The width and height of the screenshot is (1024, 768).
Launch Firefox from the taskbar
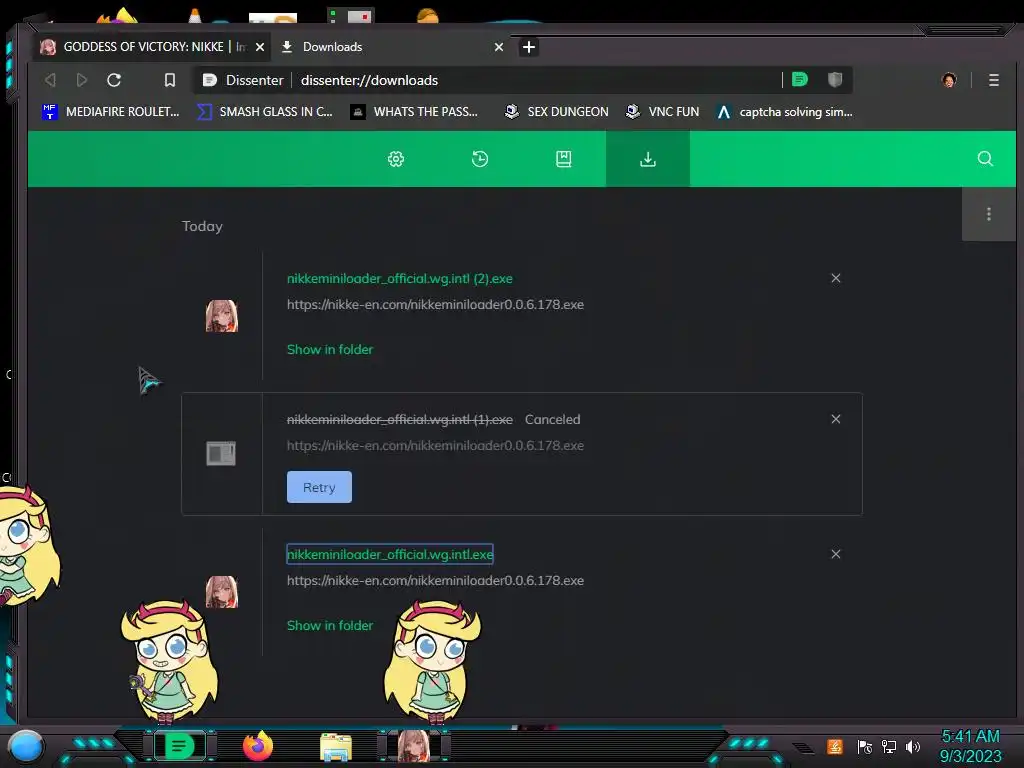coord(258,746)
